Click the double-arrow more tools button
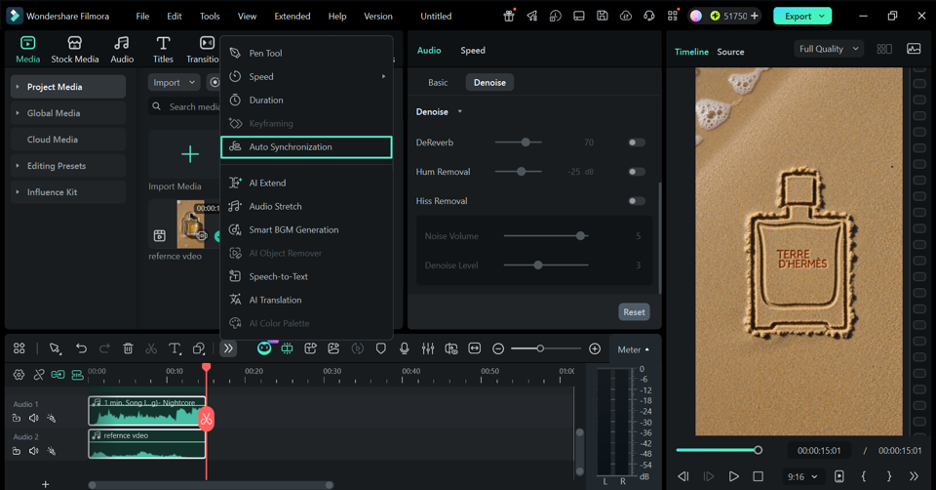Image resolution: width=936 pixels, height=490 pixels. click(228, 349)
